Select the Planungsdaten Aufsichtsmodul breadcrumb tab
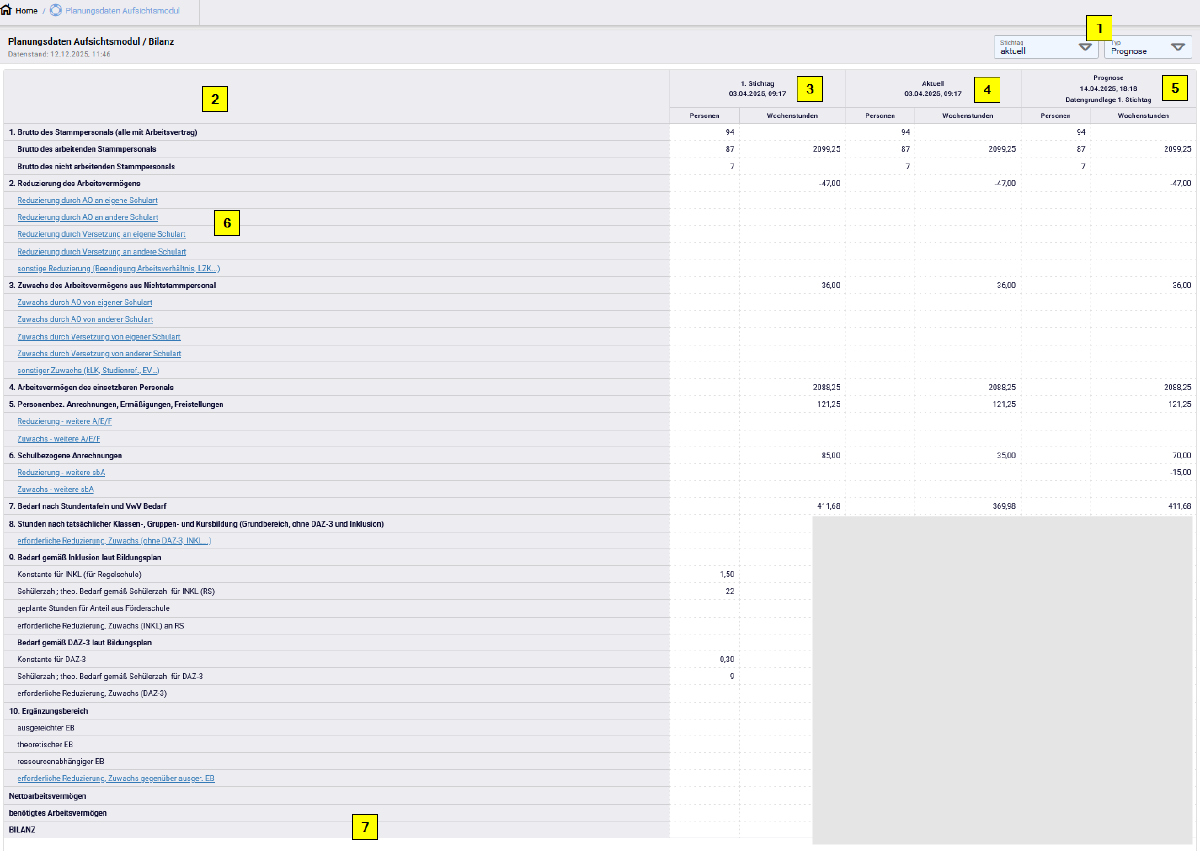 click(127, 10)
